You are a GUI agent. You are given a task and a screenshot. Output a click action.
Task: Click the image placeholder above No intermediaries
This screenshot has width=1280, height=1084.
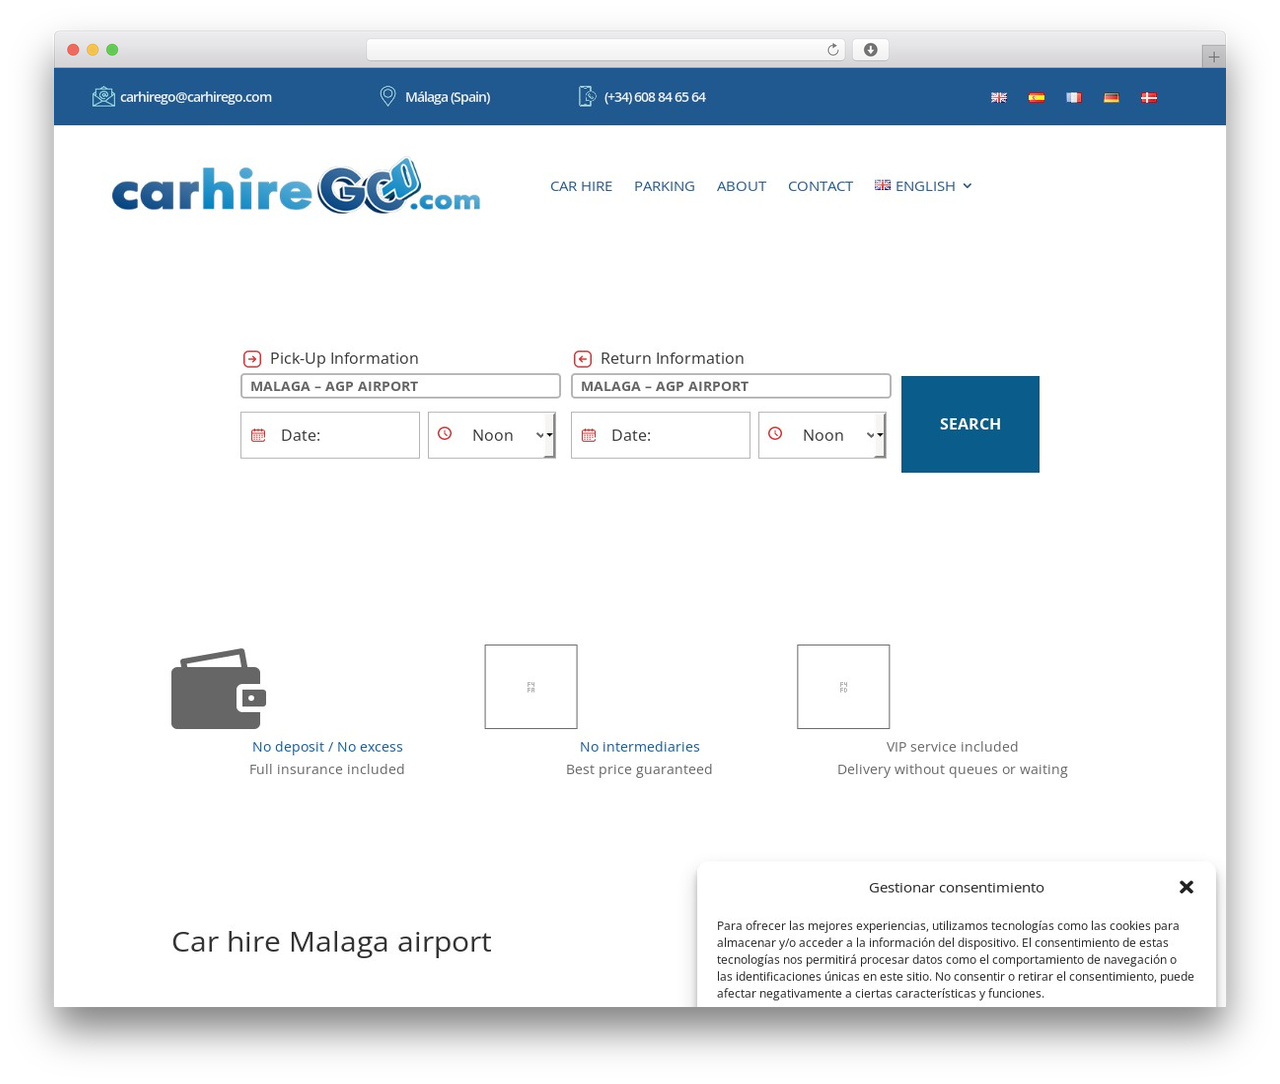point(531,687)
